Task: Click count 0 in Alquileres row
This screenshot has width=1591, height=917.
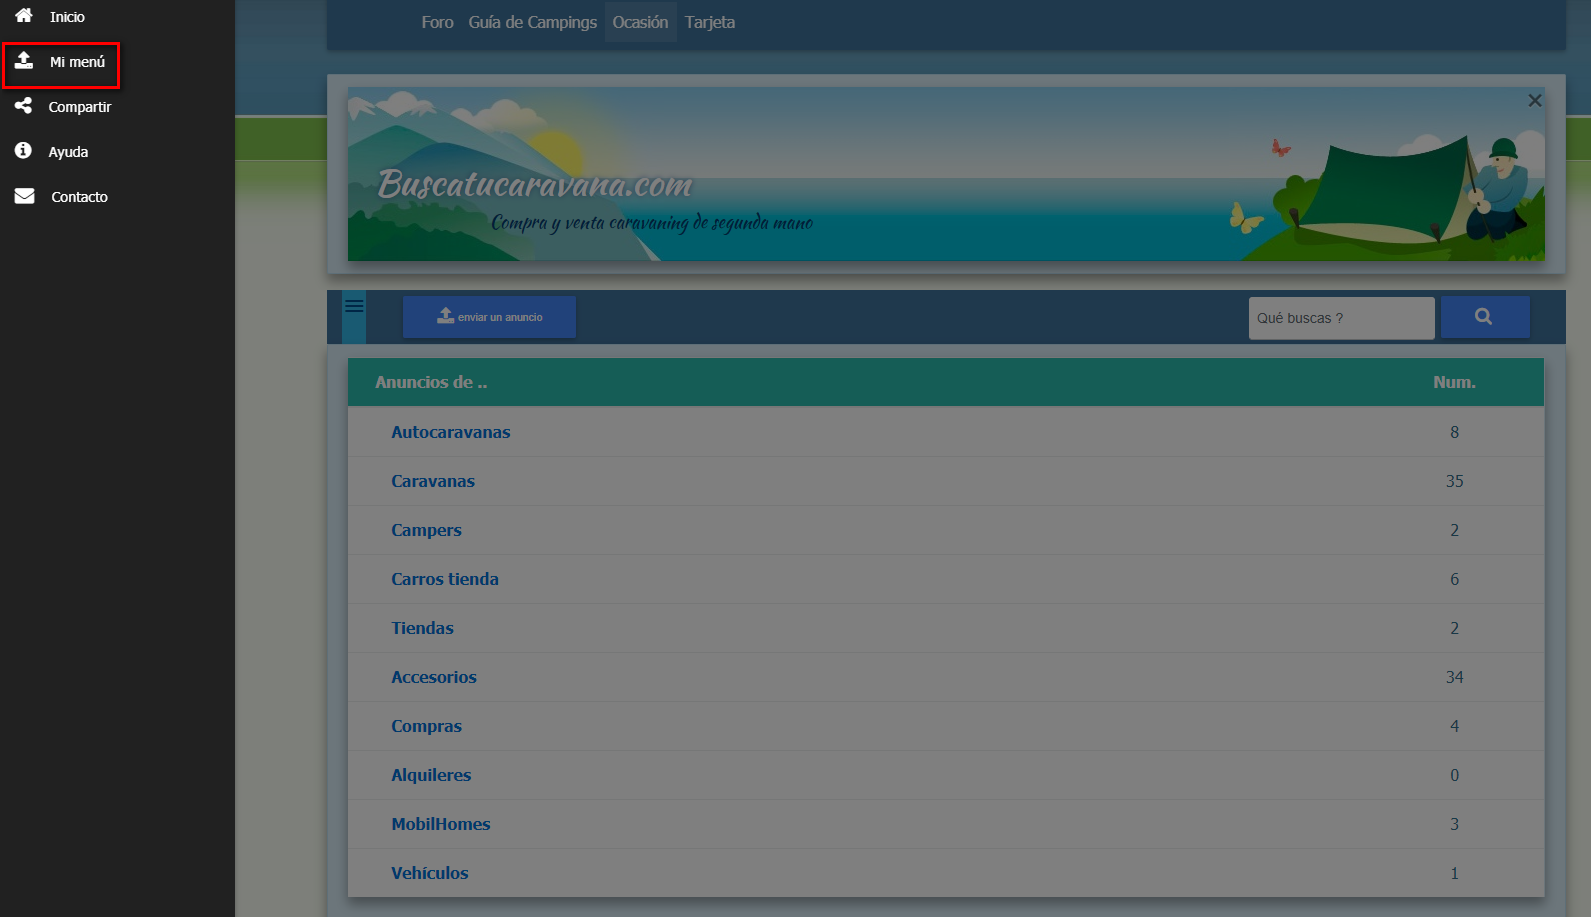Action: [x=1454, y=775]
